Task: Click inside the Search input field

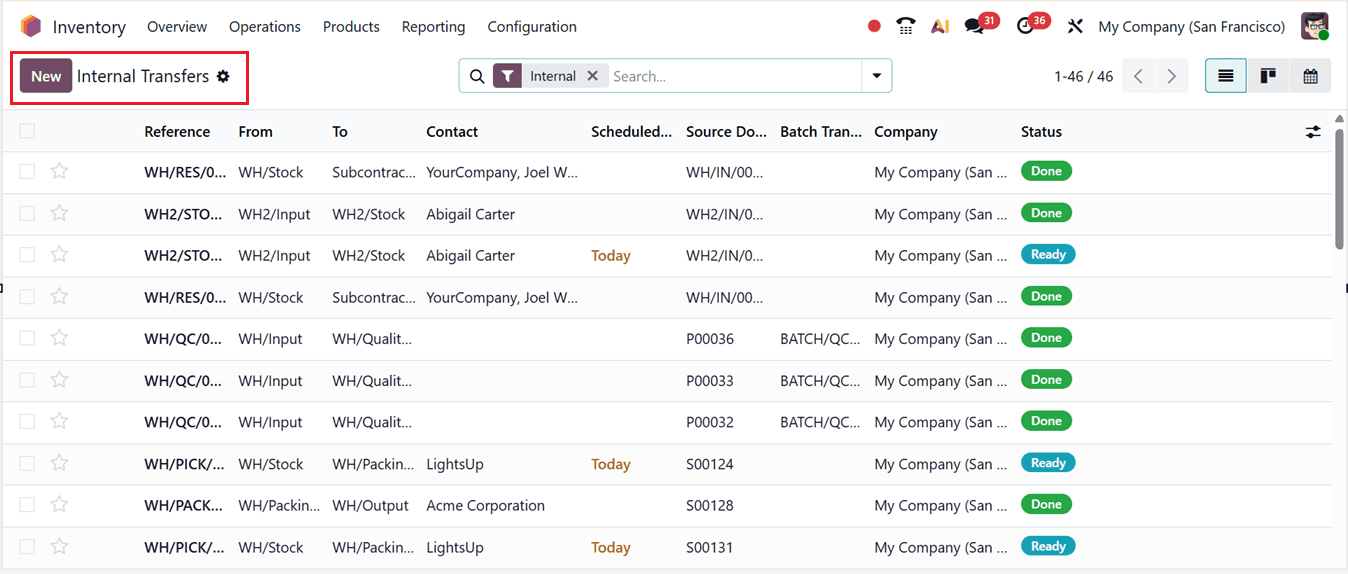Action: pyautogui.click(x=735, y=76)
